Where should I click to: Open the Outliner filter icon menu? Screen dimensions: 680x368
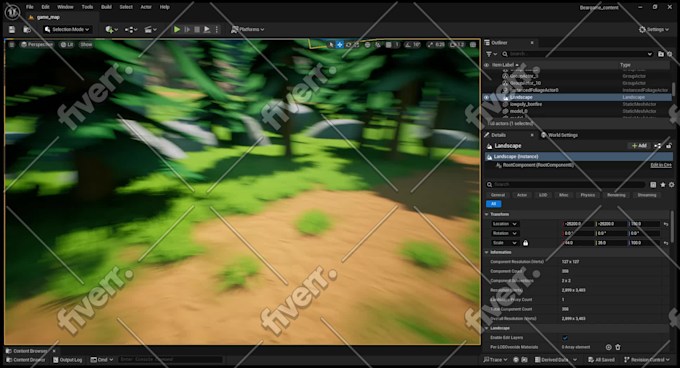[491, 54]
